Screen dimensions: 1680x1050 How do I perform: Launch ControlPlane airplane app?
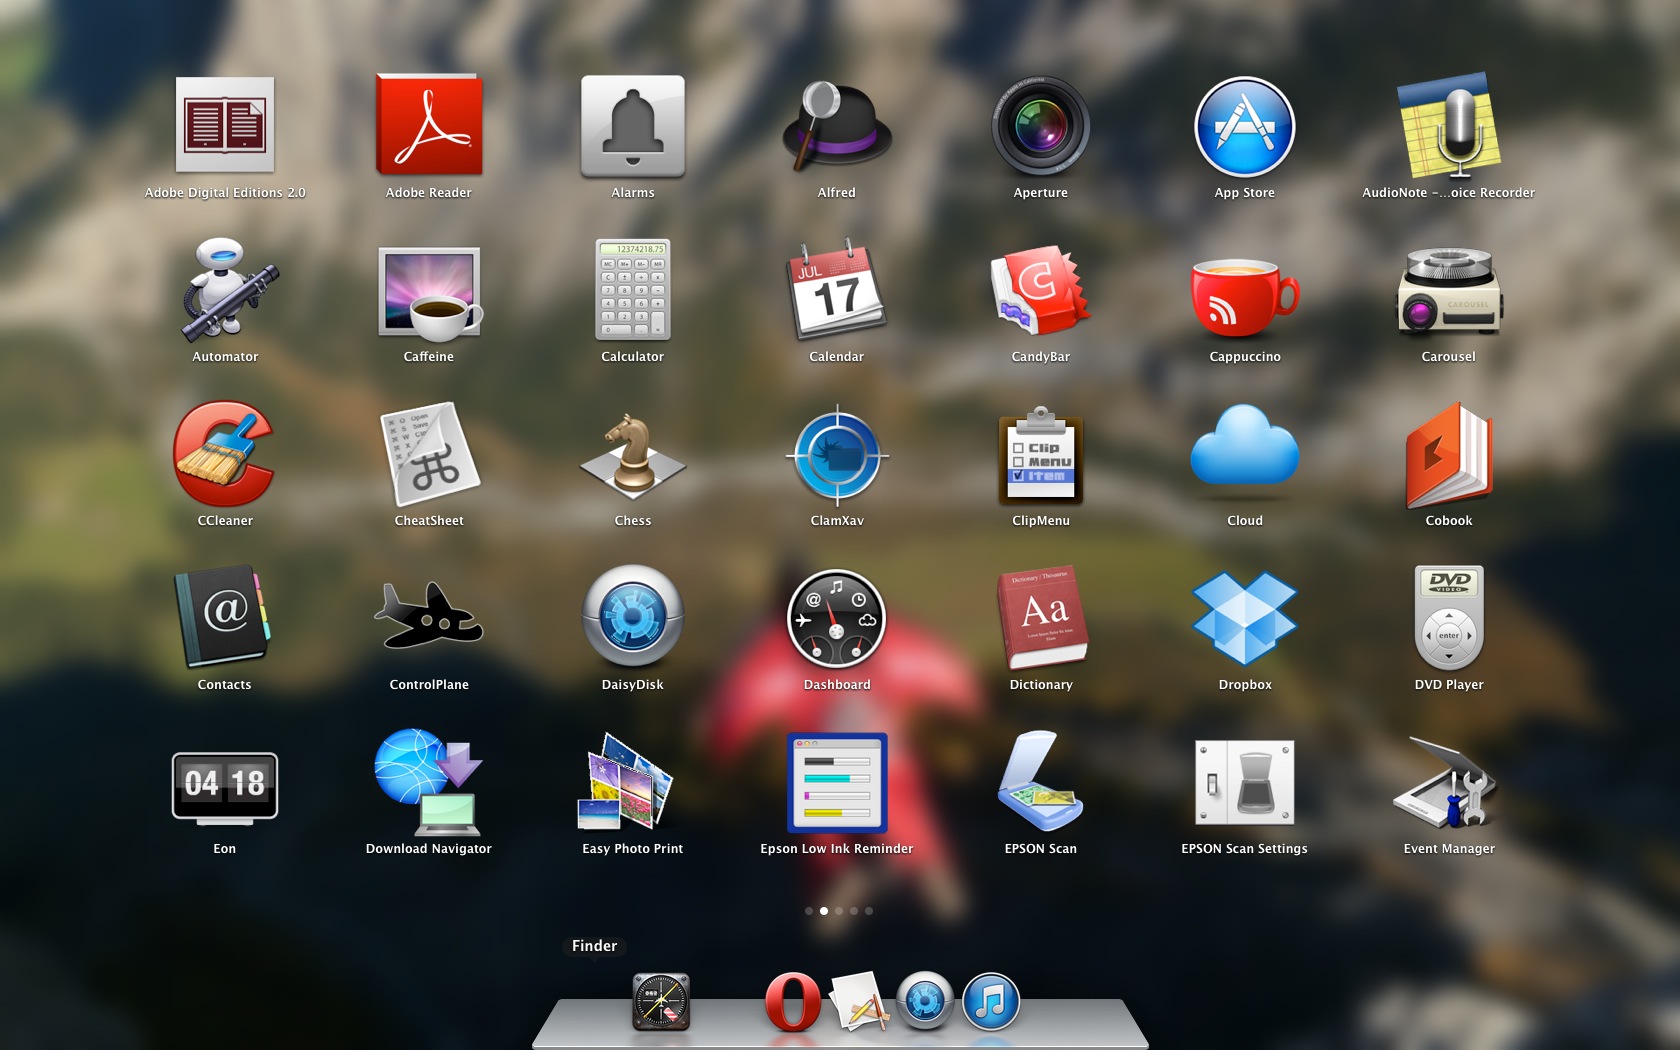point(429,614)
